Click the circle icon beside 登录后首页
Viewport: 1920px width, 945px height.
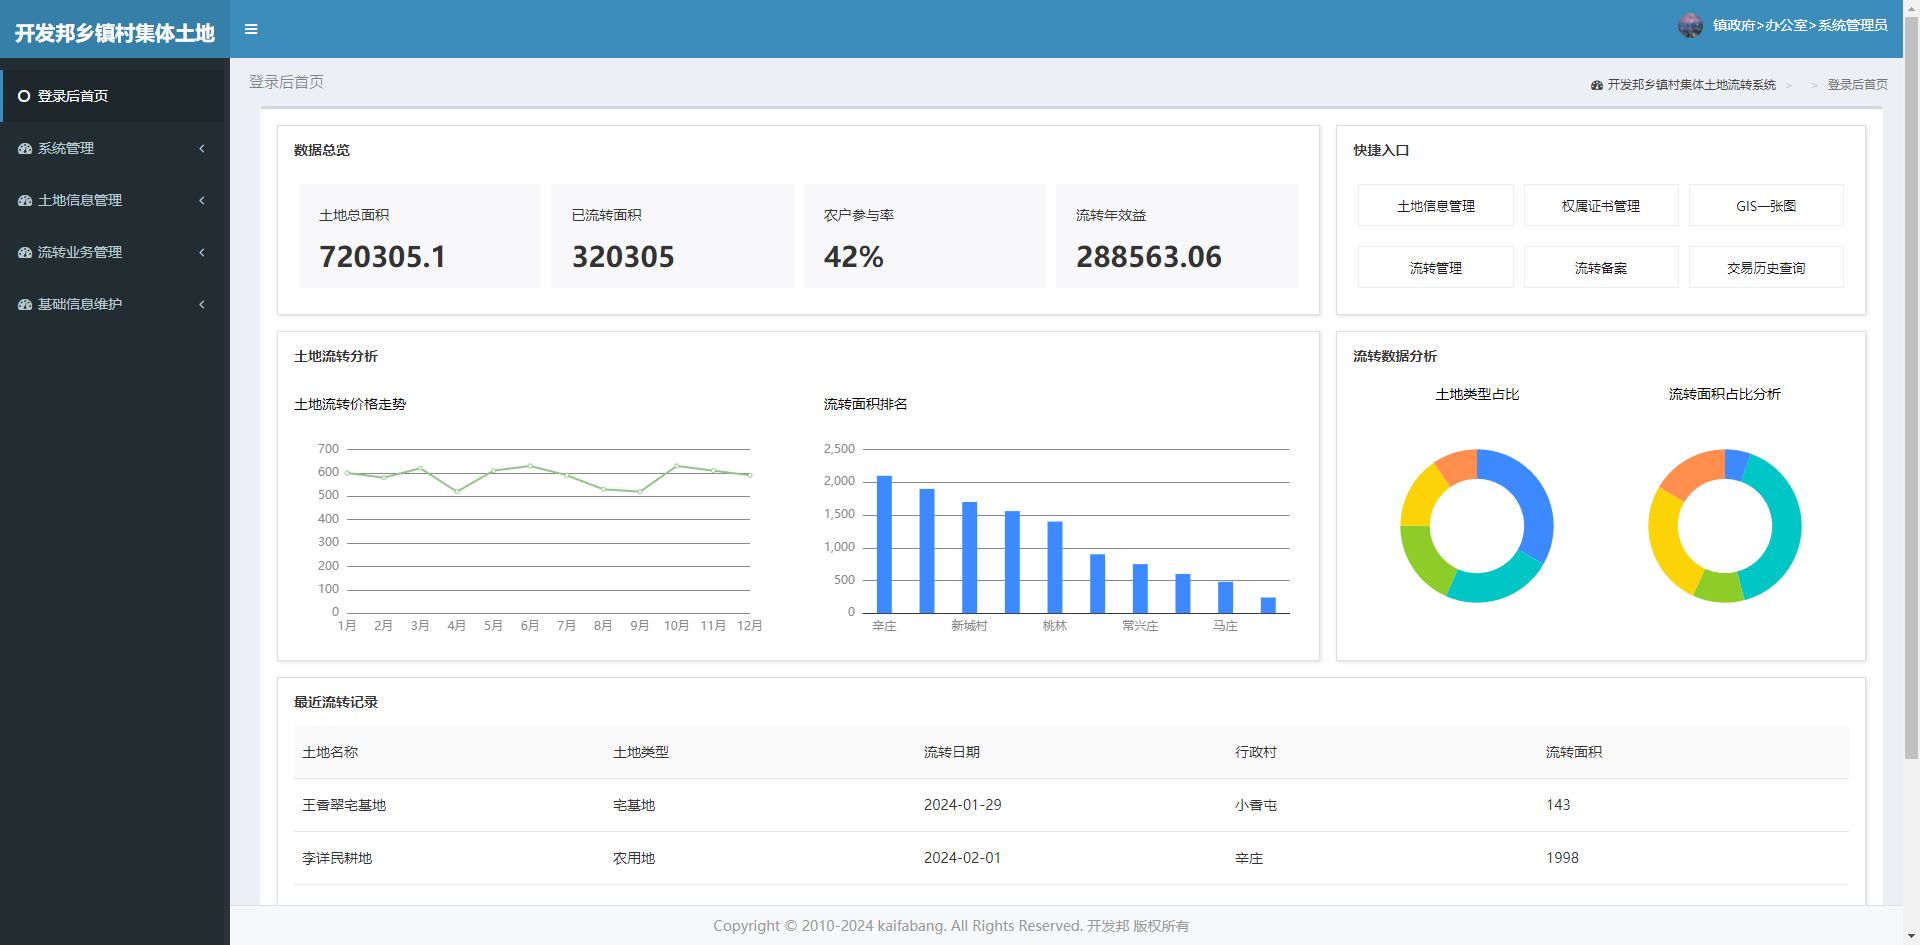24,96
